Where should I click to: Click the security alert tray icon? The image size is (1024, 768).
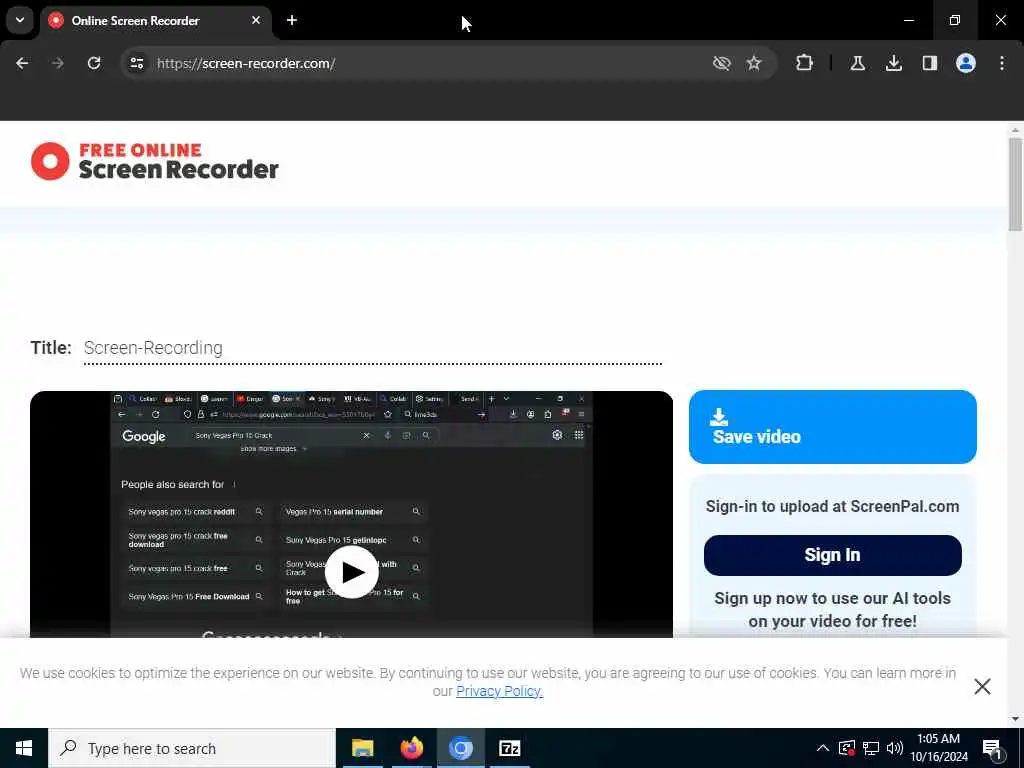[x=847, y=748]
